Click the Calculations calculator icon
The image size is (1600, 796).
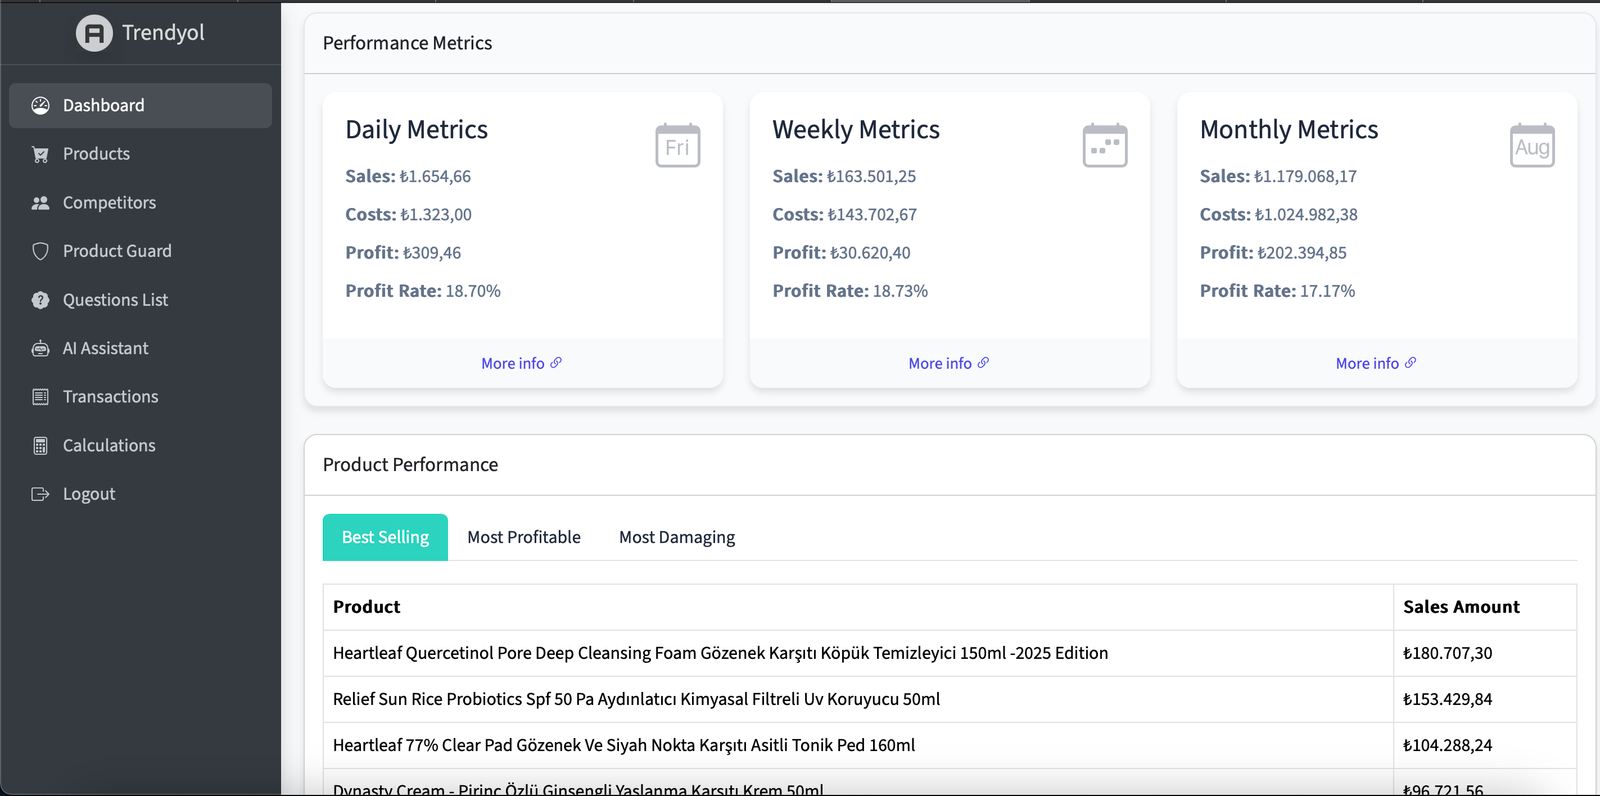click(40, 446)
